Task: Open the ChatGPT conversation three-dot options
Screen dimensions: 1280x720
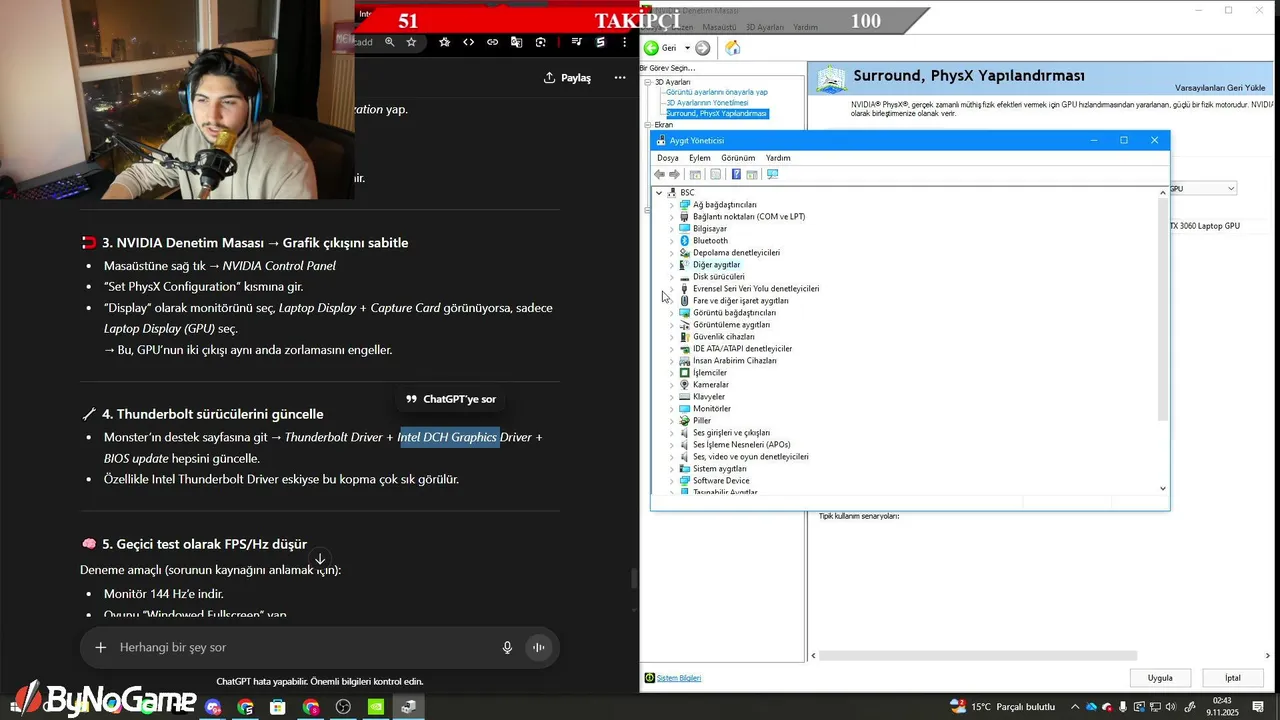Action: point(620,77)
